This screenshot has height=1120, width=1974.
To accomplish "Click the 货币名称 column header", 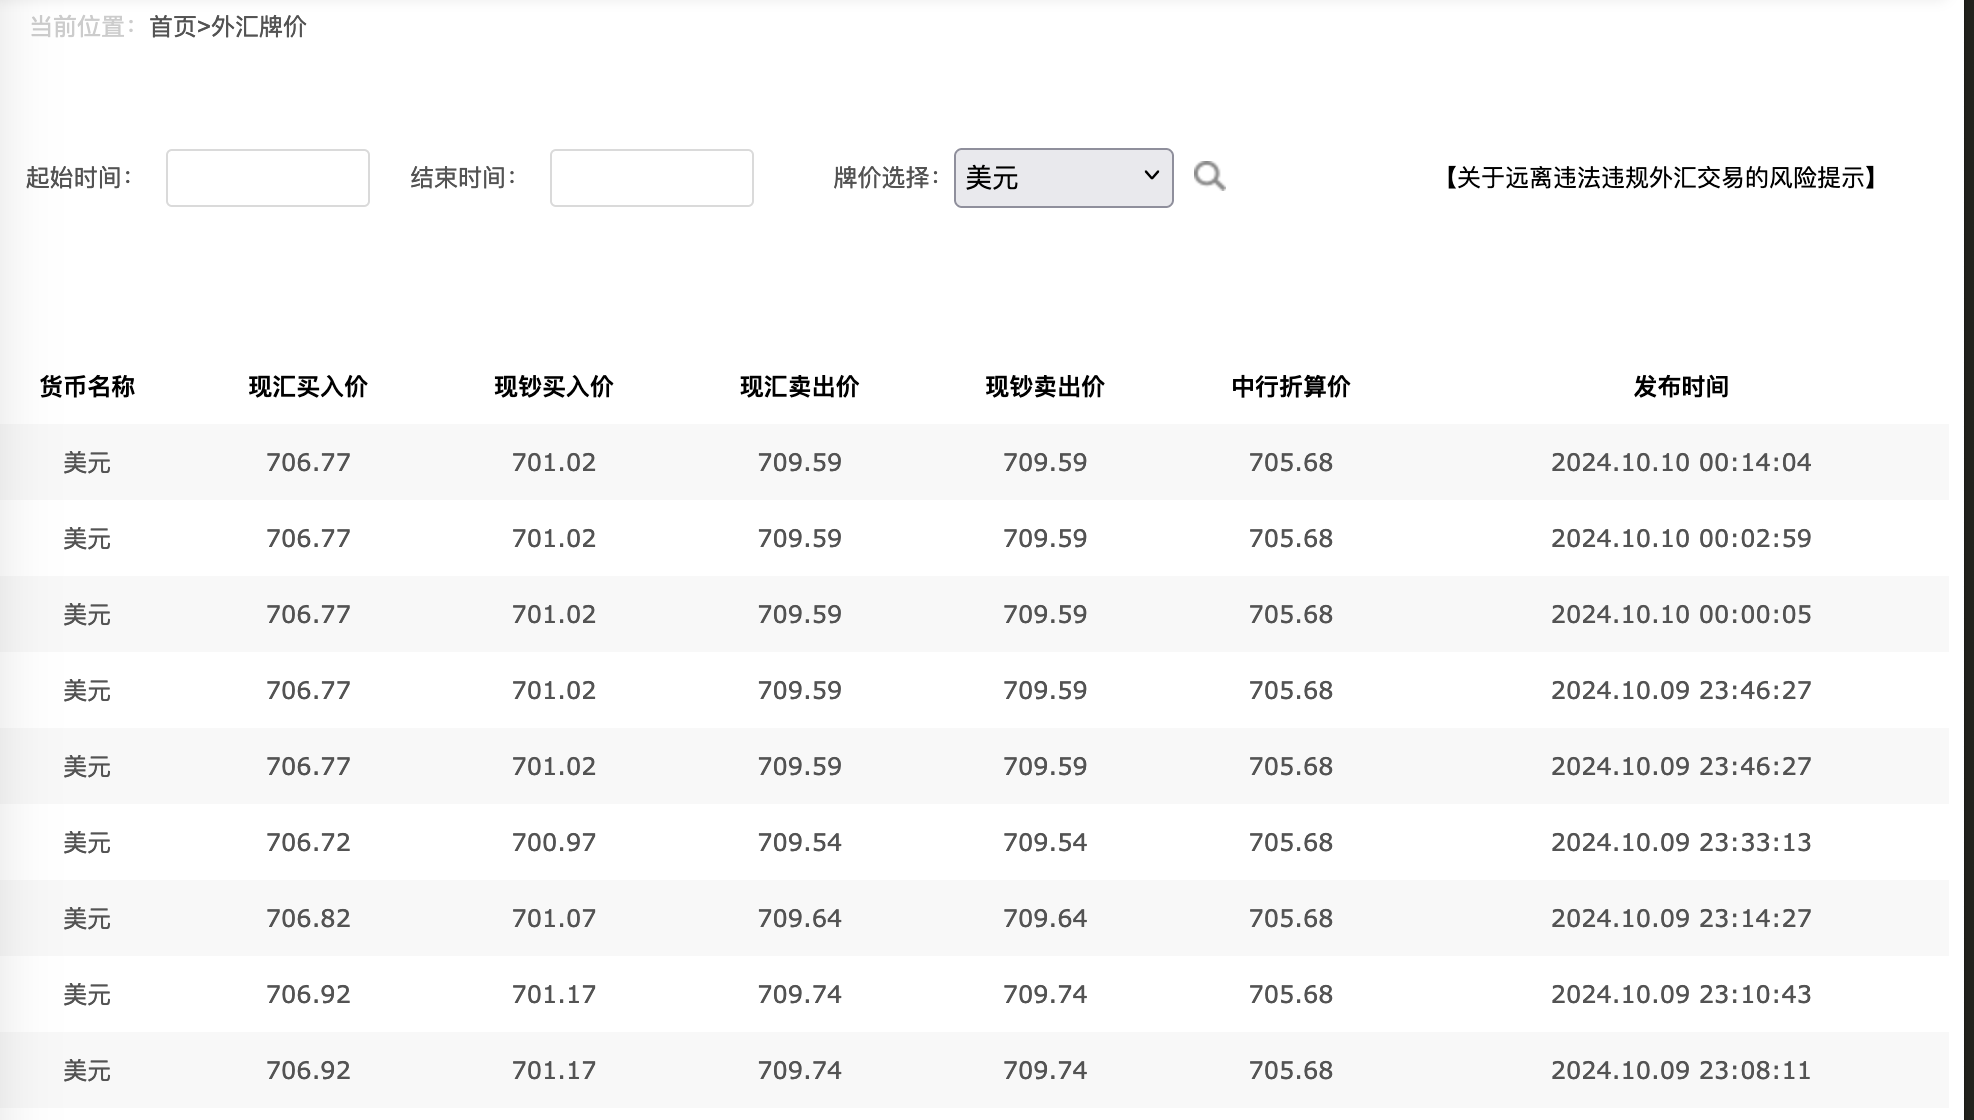I will coord(87,387).
